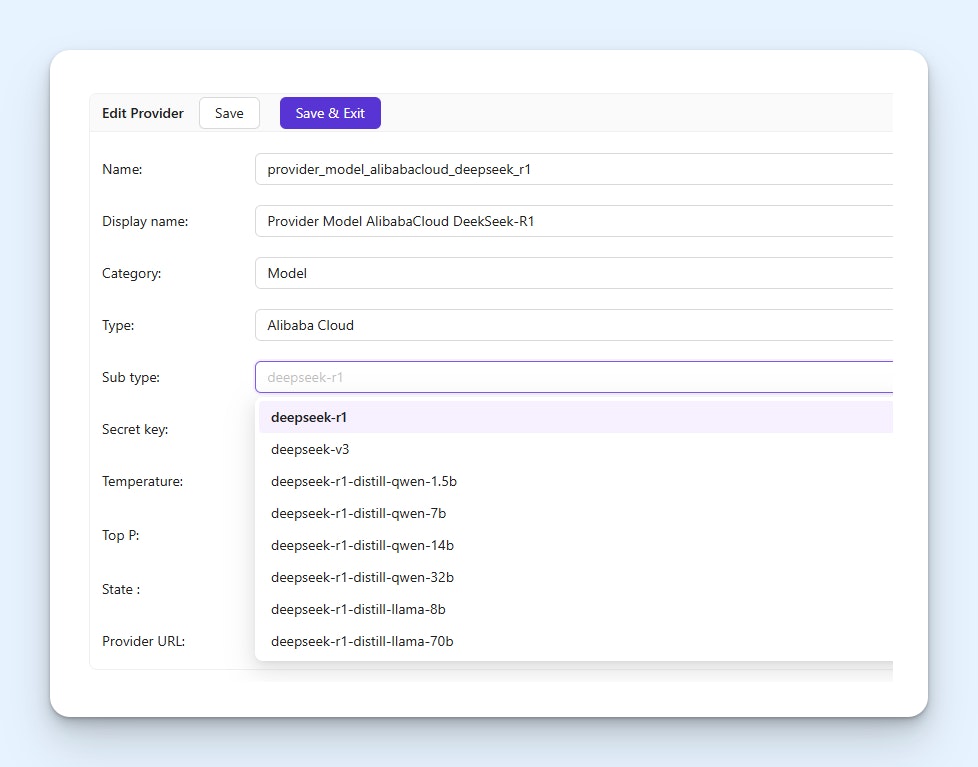Image resolution: width=978 pixels, height=767 pixels.
Task: Choose the deepseek-v3 option
Action: [310, 449]
